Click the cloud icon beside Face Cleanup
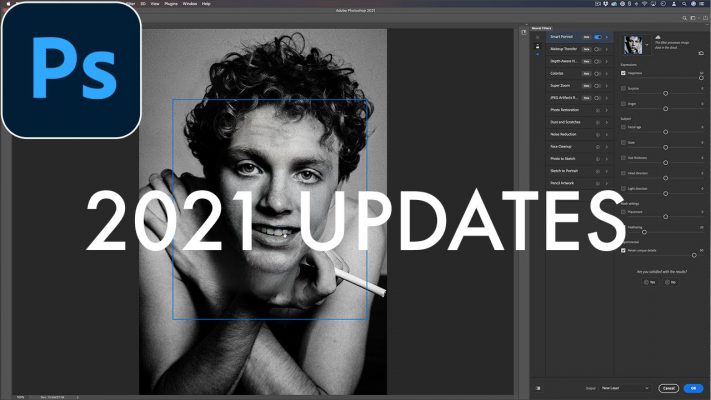Viewport: 711px width, 400px height. (x=598, y=146)
